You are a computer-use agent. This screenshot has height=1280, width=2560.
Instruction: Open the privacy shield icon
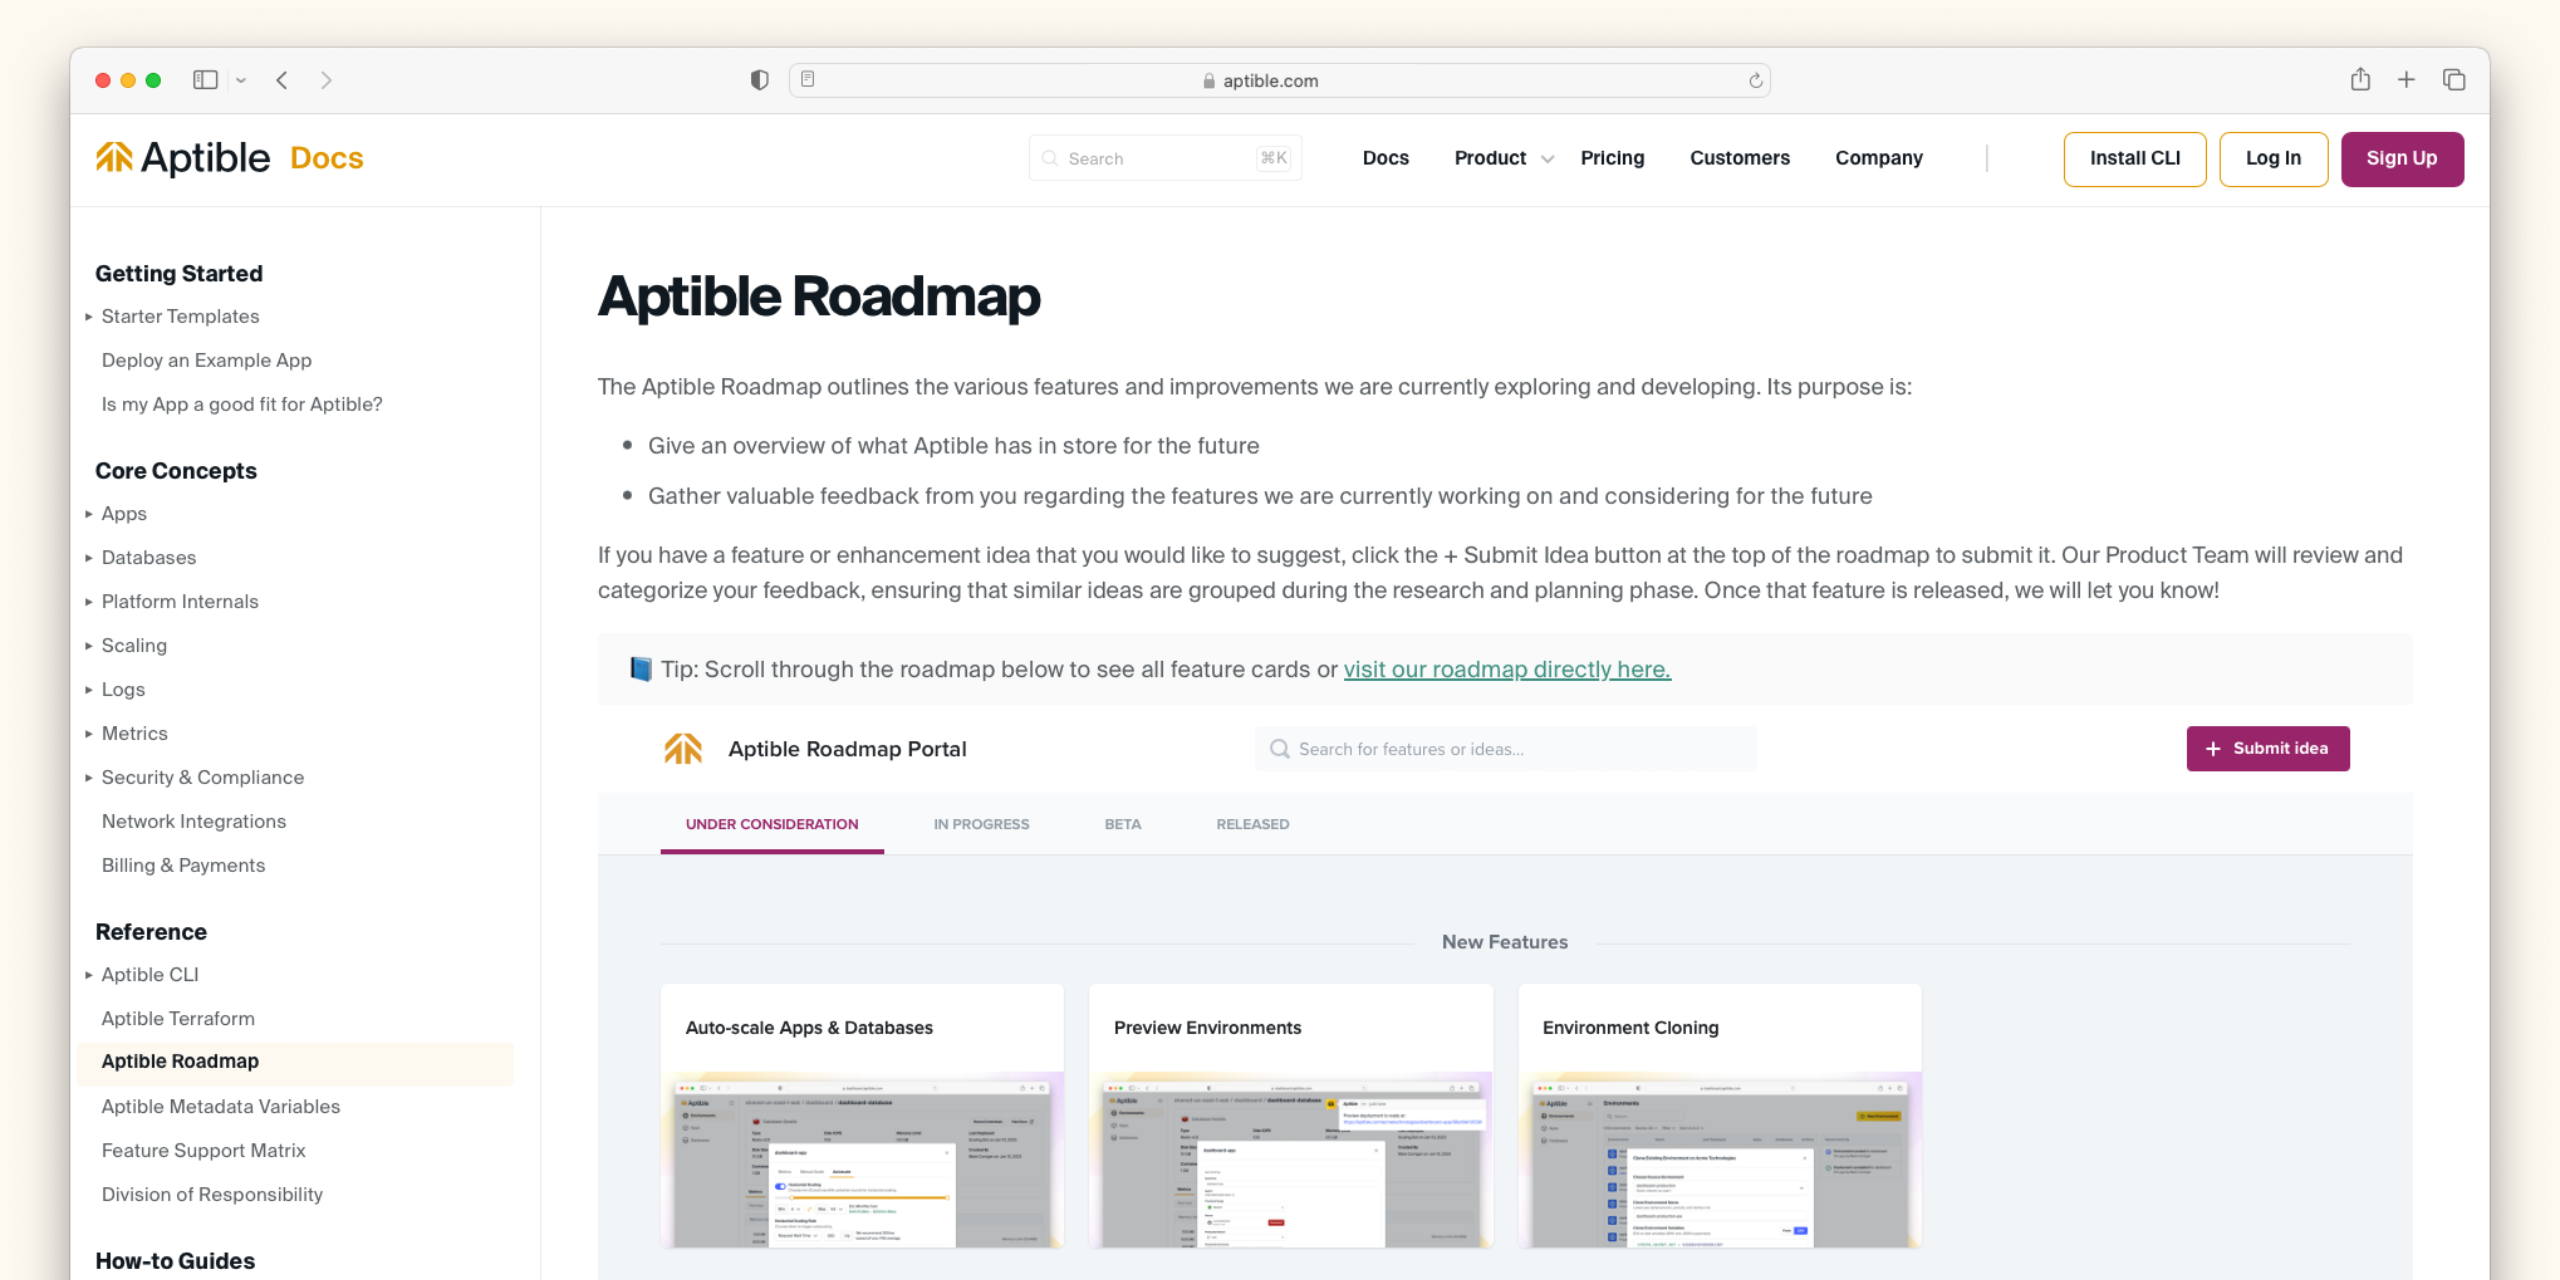pos(759,80)
